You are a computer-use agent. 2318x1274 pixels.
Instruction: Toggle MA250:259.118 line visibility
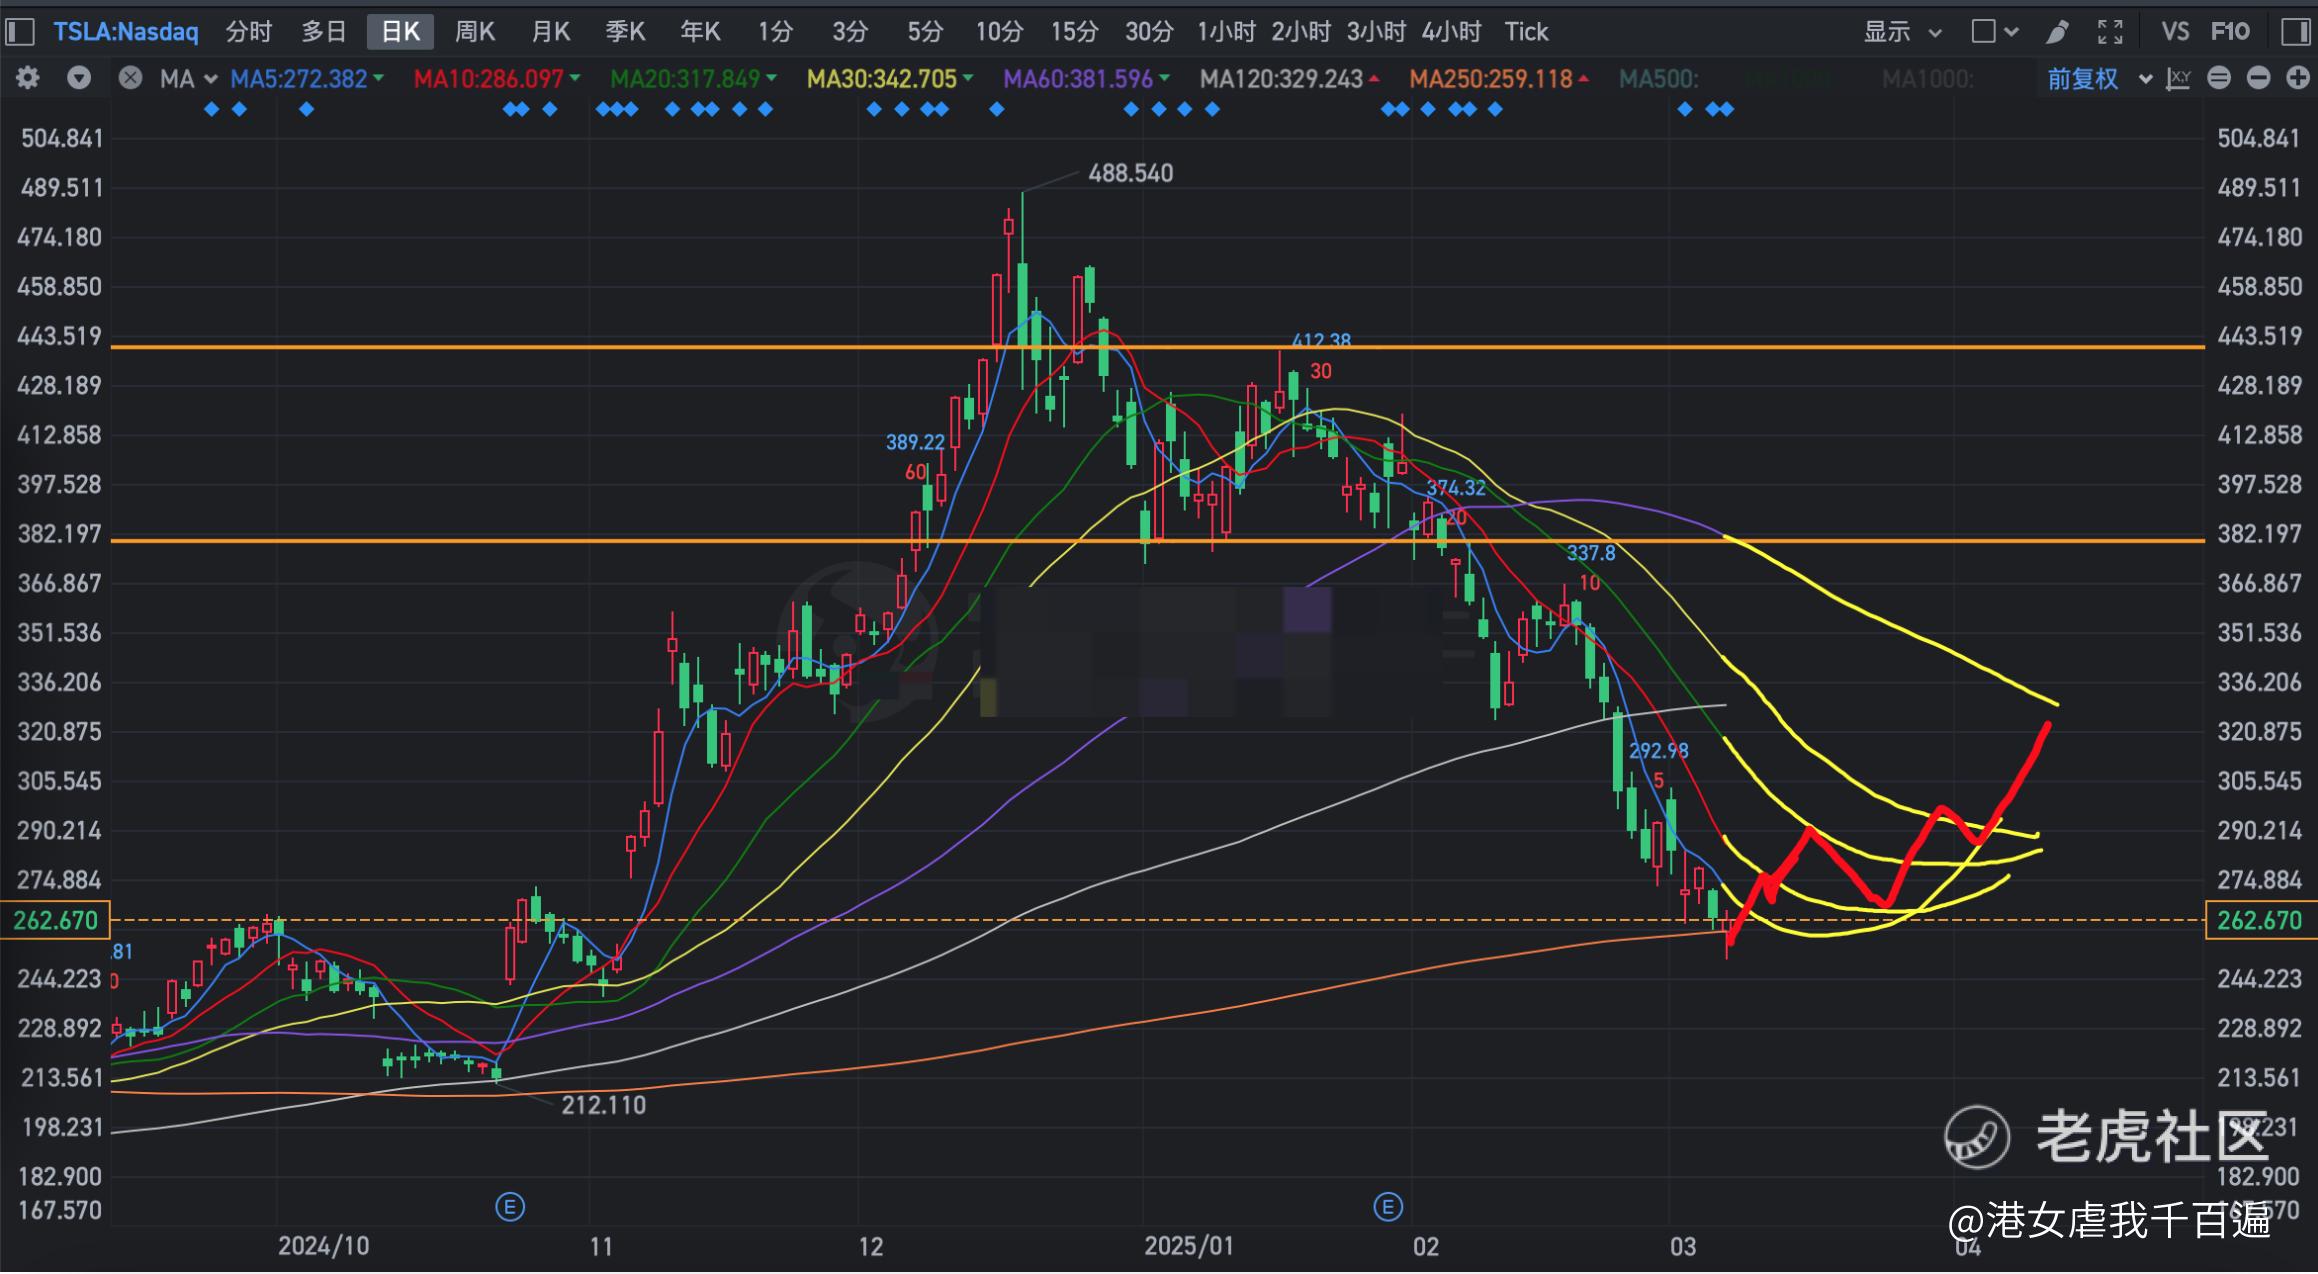[x=1499, y=78]
